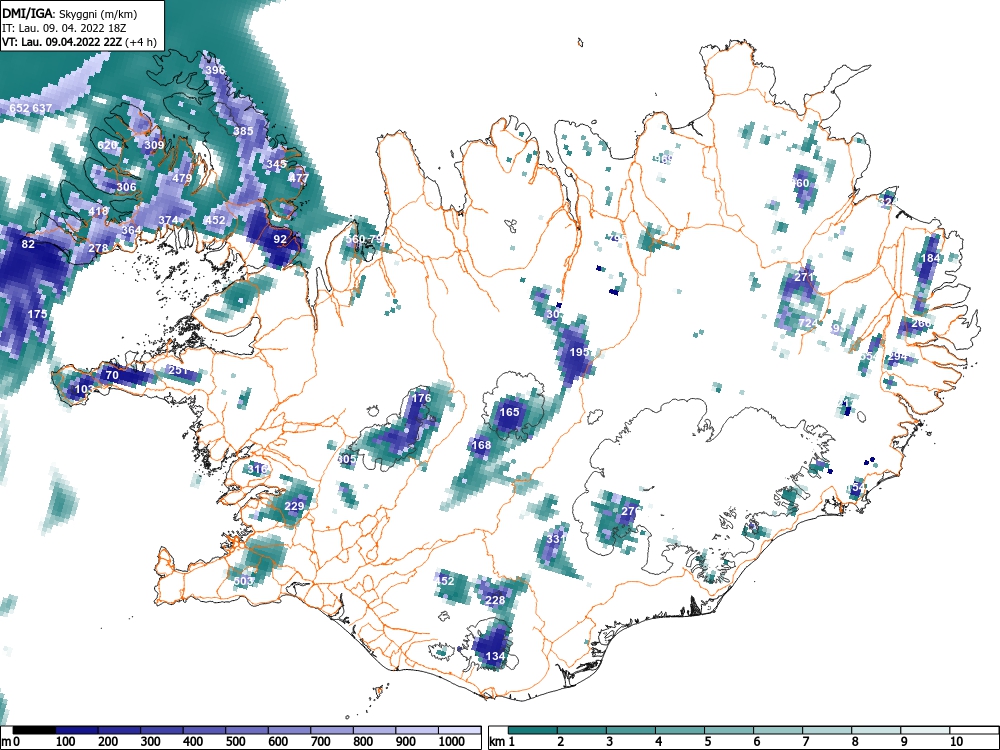The height and width of the screenshot is (750, 1000).
Task: Click the visibility value 70
Action: coord(112,376)
